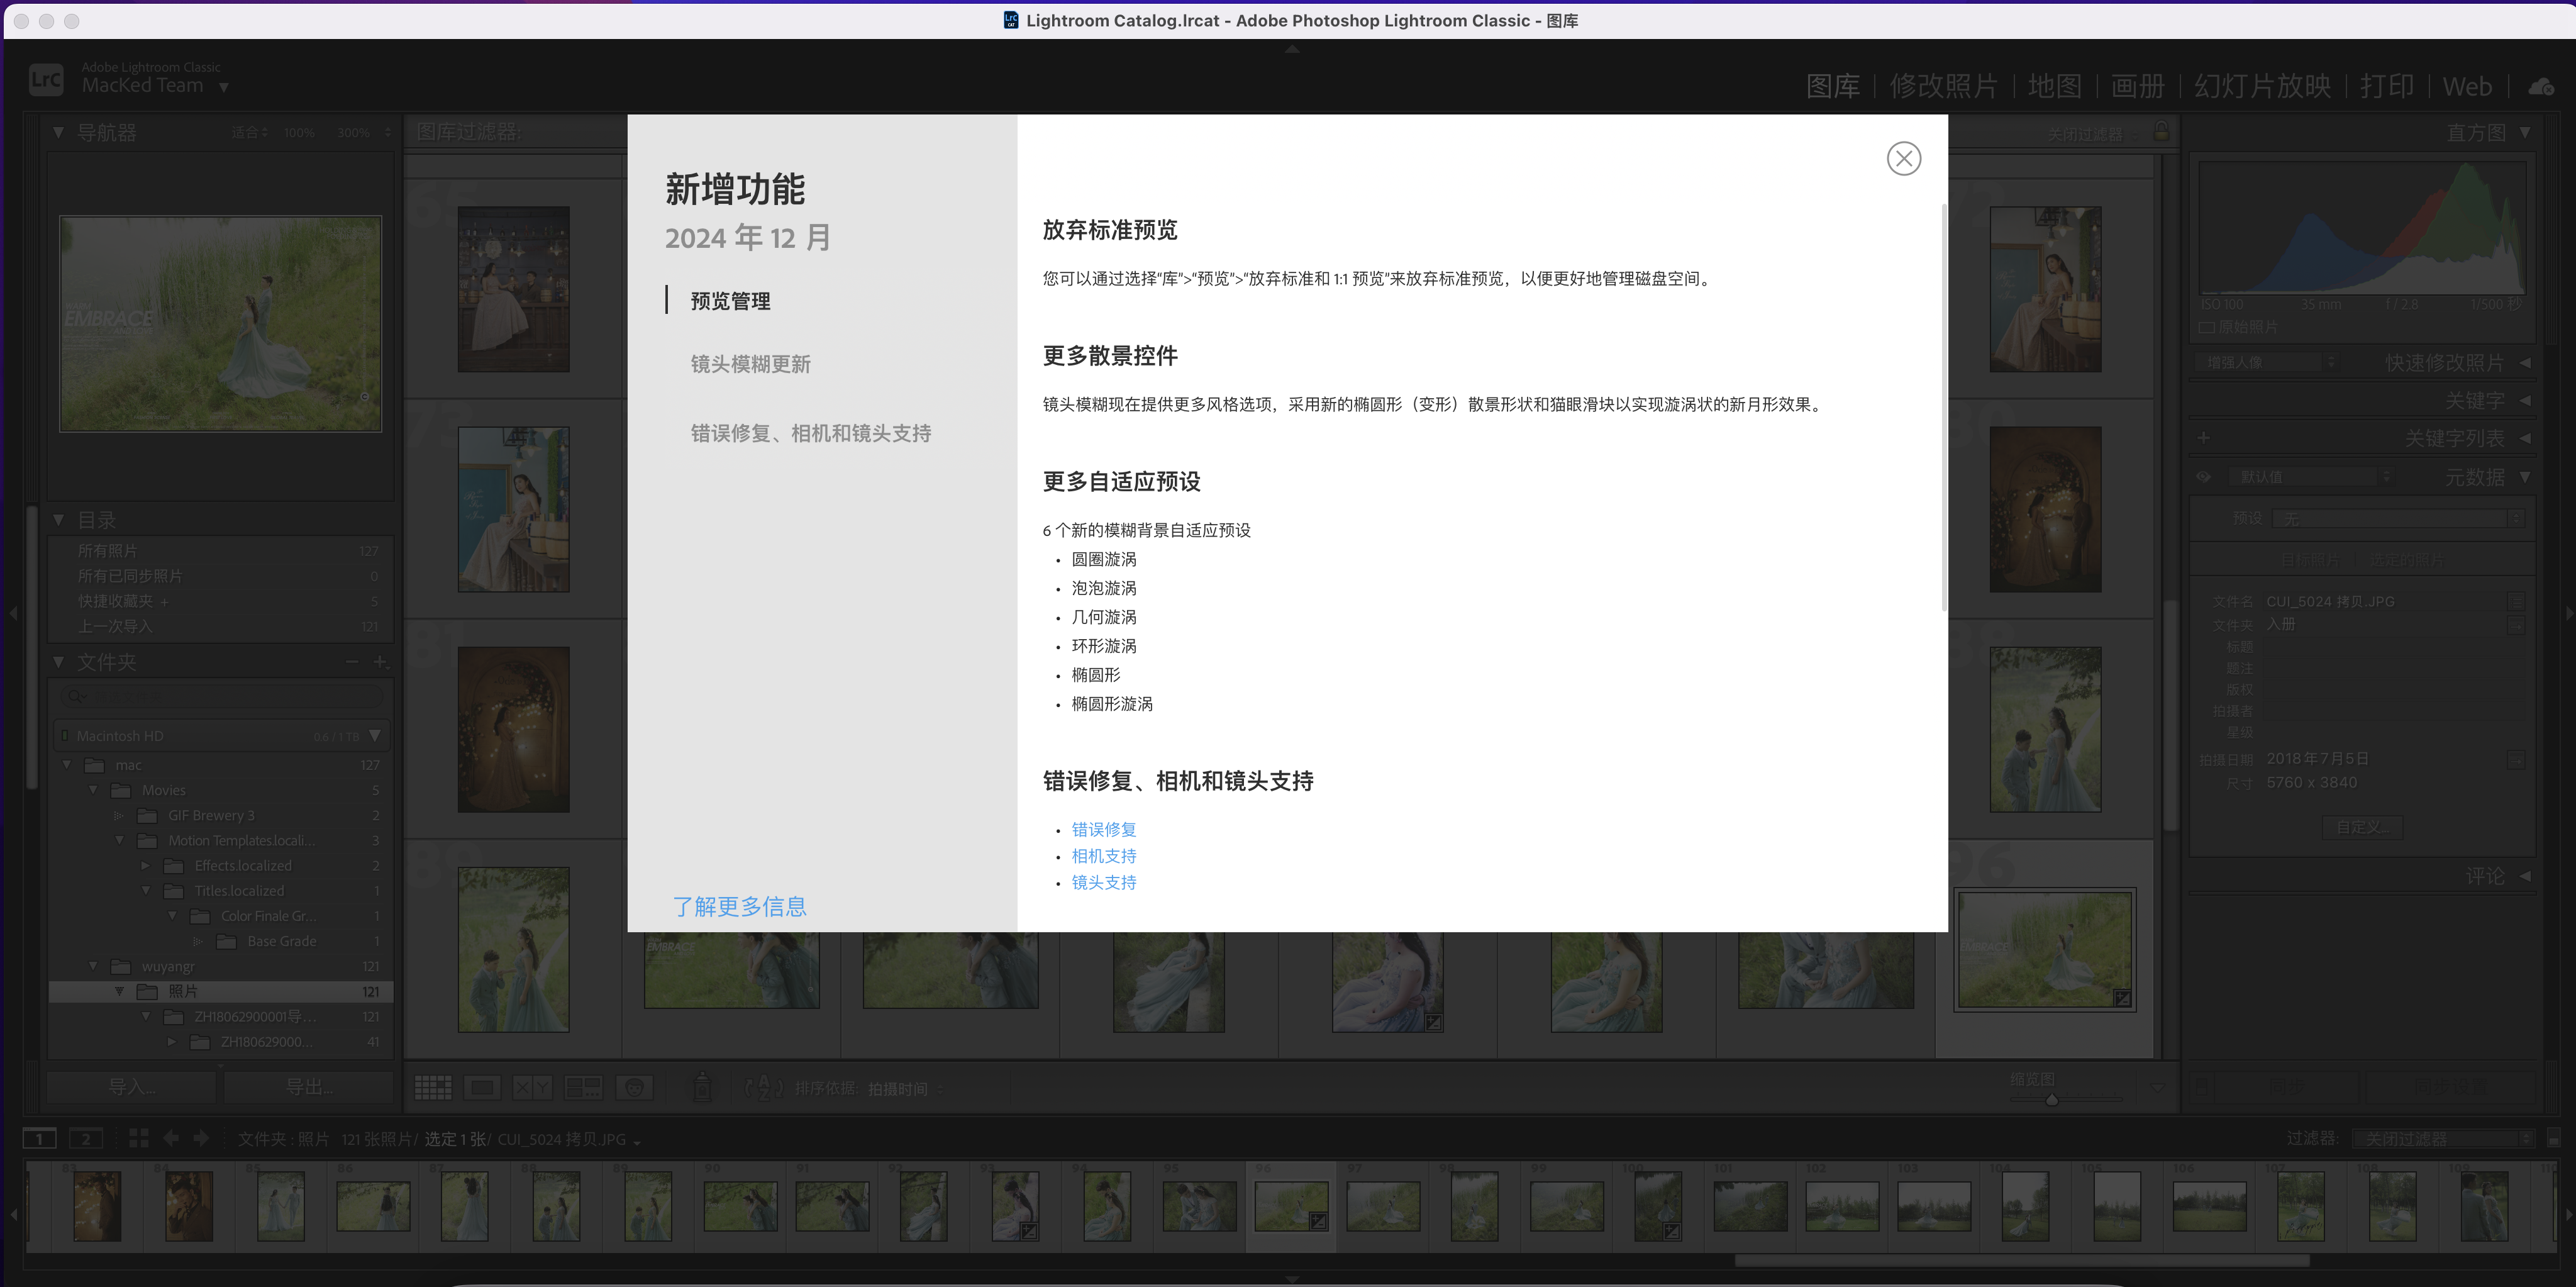This screenshot has width=2576, height=1287.
Task: Close the 新增功能 dialog with X icon
Action: pos(1903,158)
